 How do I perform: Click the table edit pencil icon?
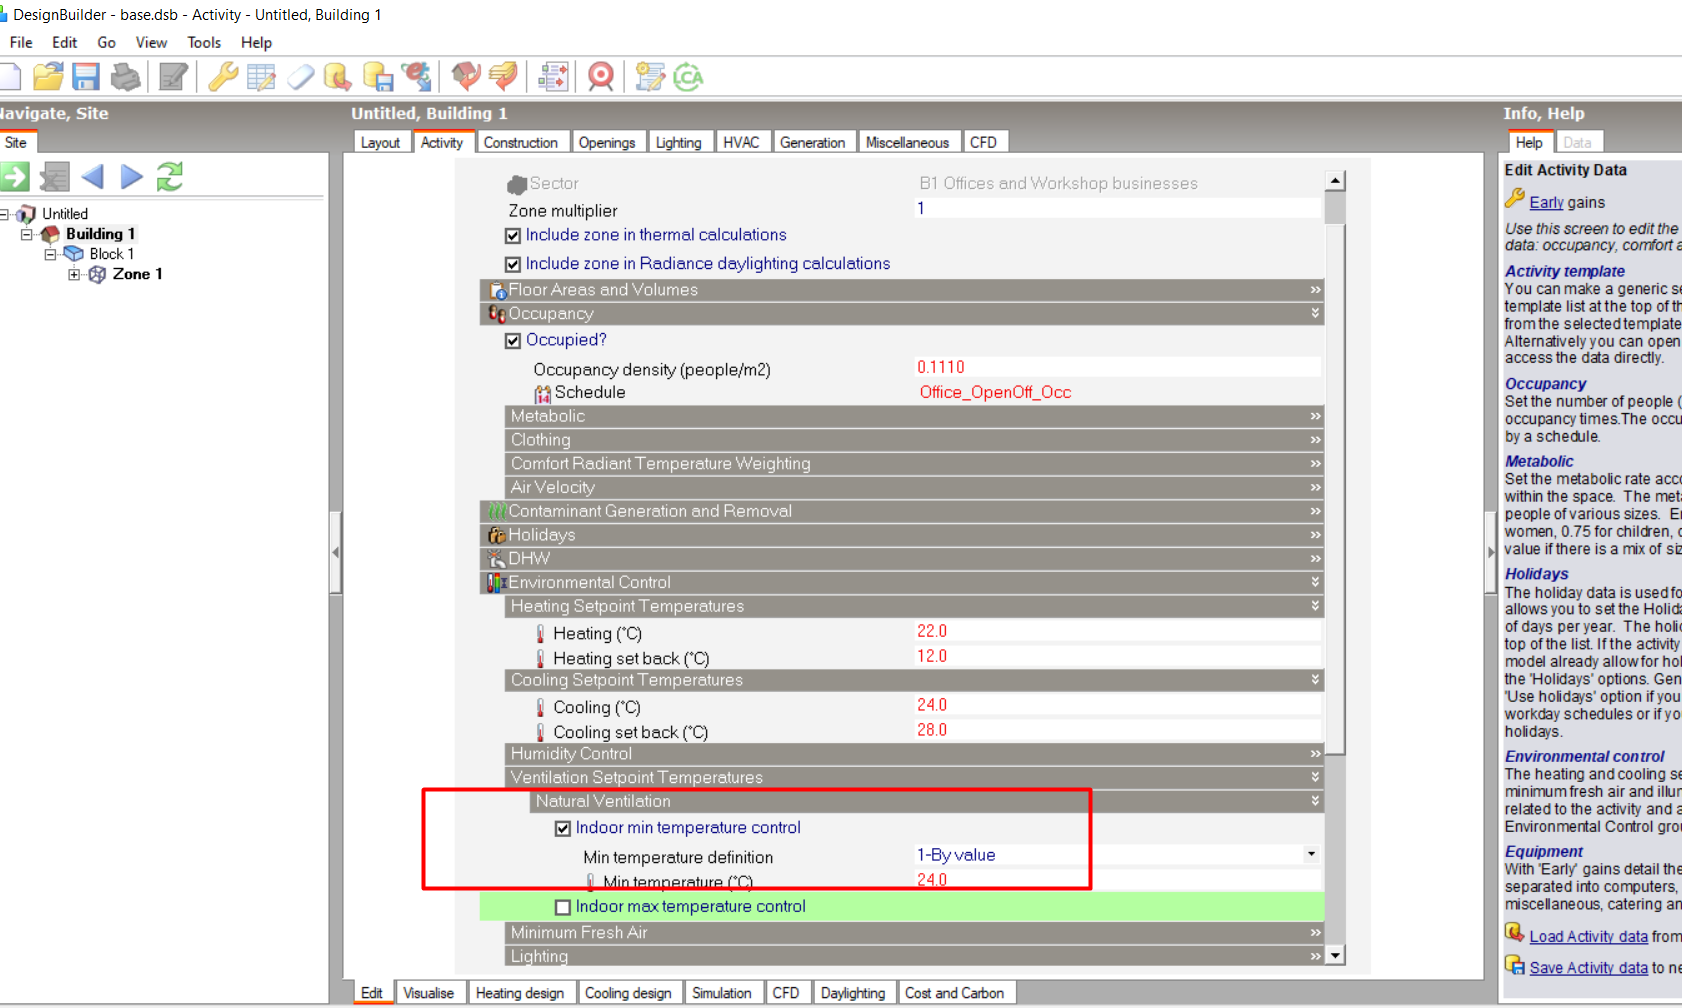[x=261, y=76]
